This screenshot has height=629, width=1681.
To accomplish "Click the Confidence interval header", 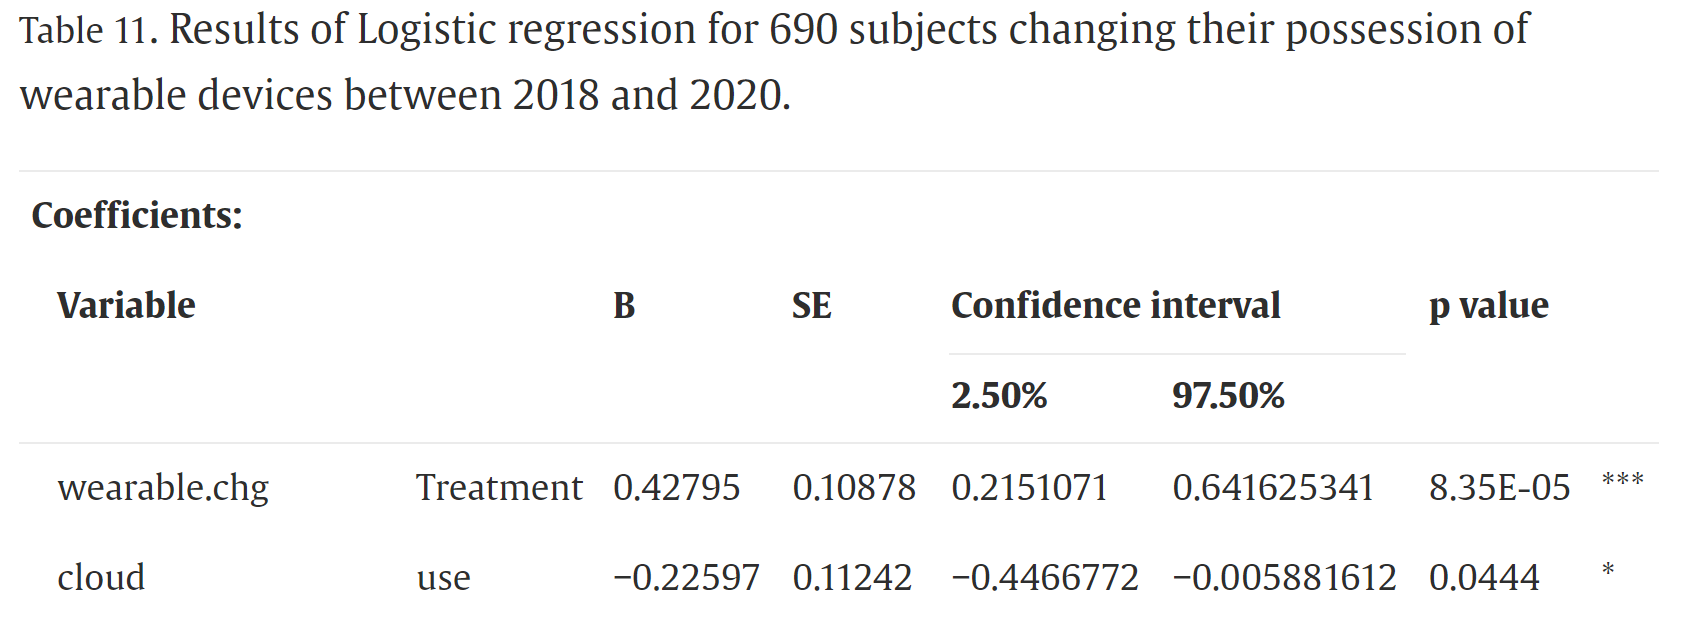I will [1115, 305].
